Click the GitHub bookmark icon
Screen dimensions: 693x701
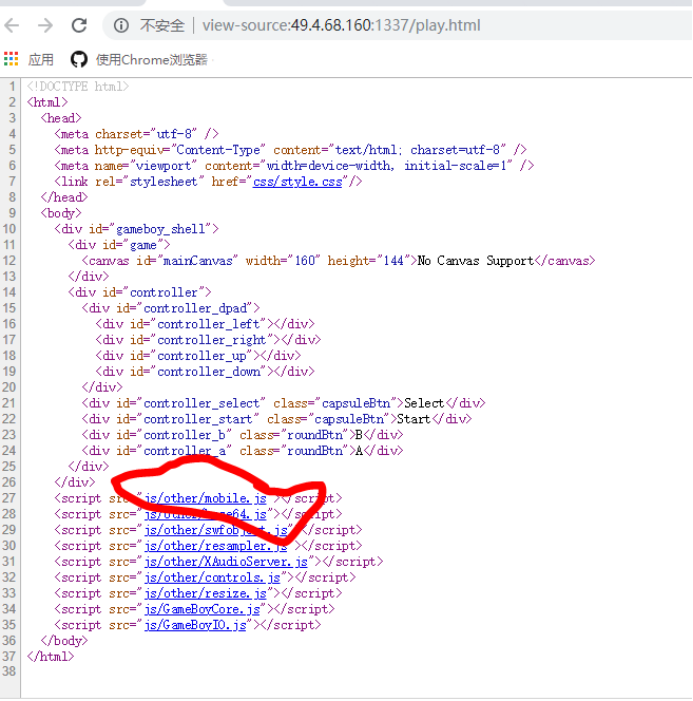coord(78,59)
